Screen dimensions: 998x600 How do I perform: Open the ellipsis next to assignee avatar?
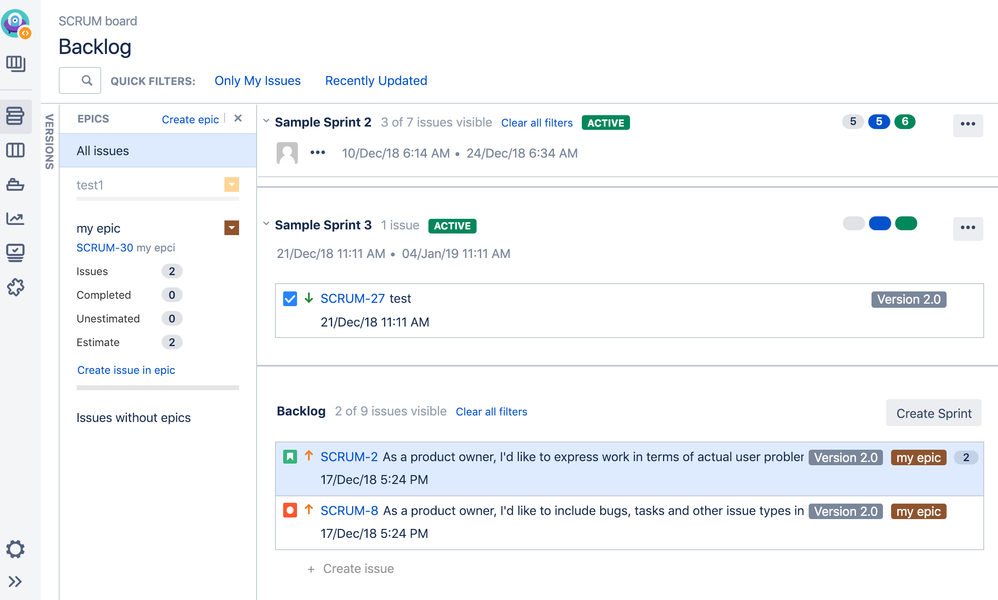tap(318, 153)
